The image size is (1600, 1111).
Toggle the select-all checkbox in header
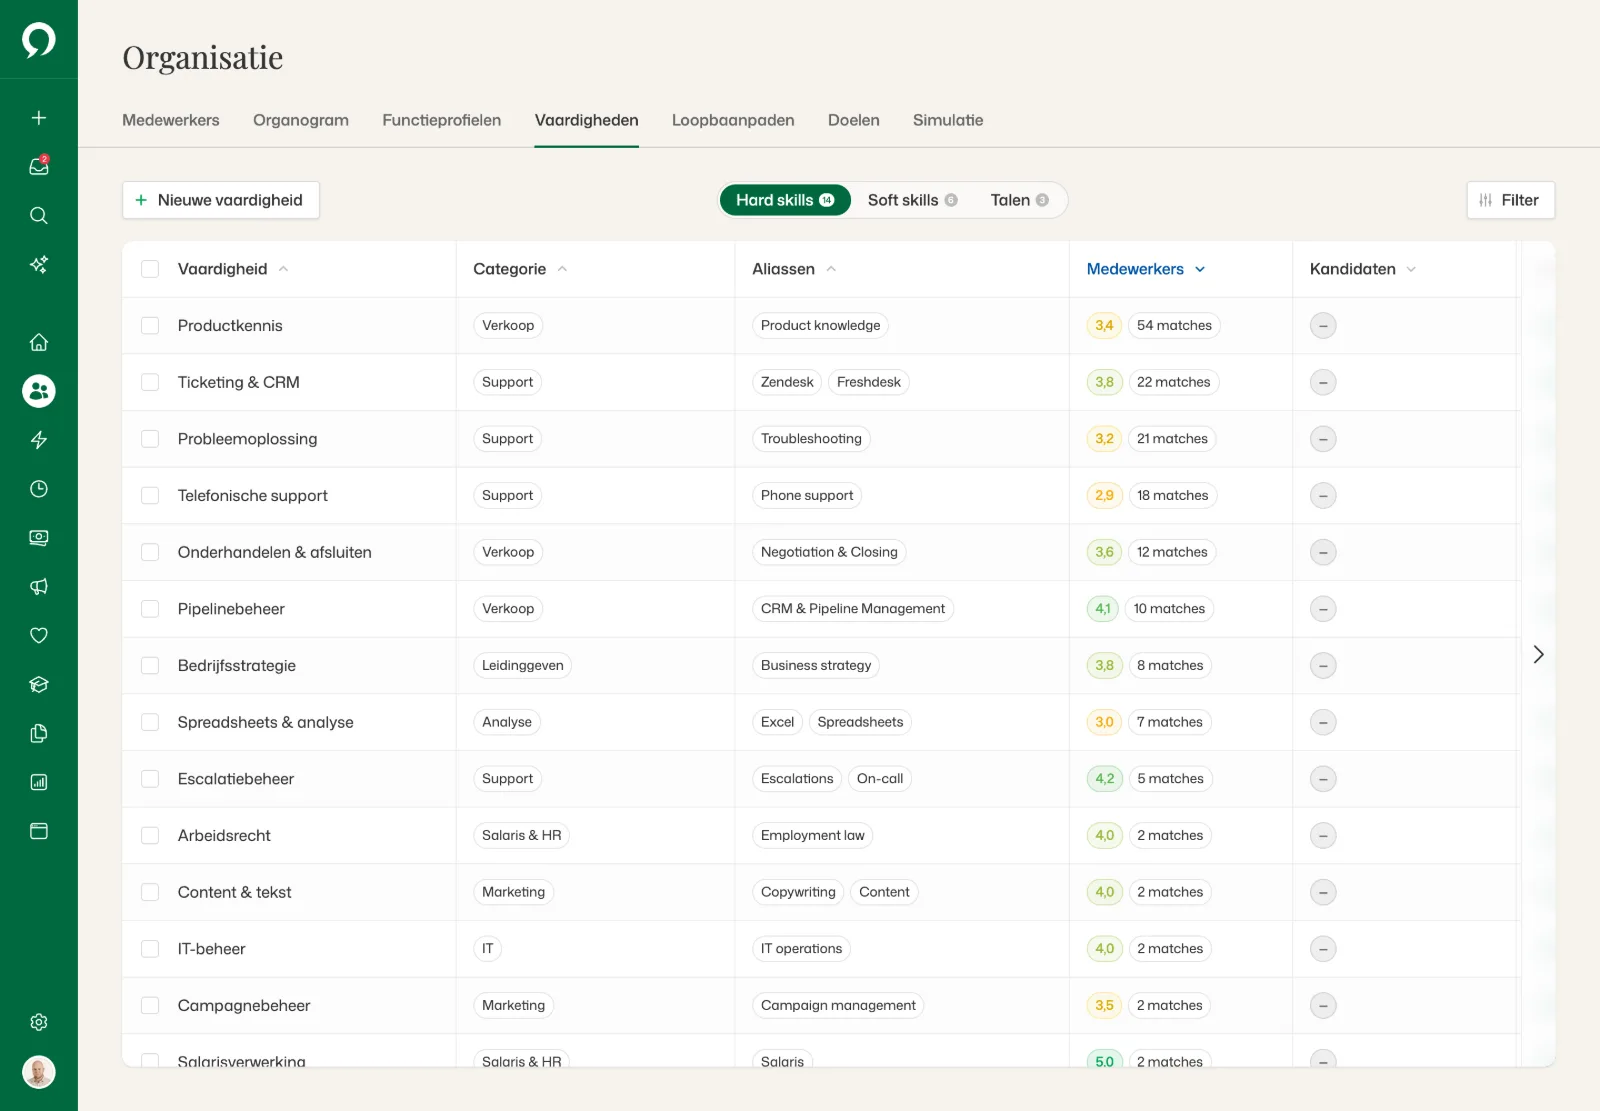[150, 269]
